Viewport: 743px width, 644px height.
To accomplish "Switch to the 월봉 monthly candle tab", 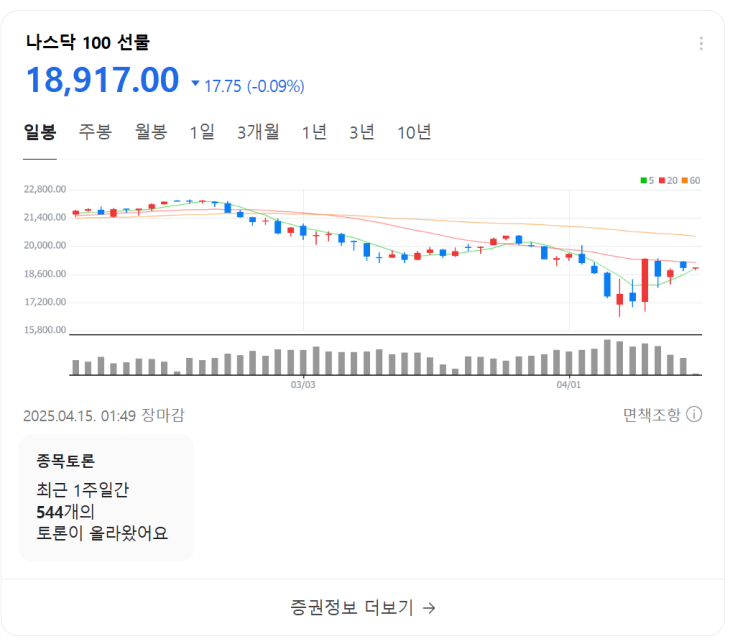I will [x=151, y=132].
